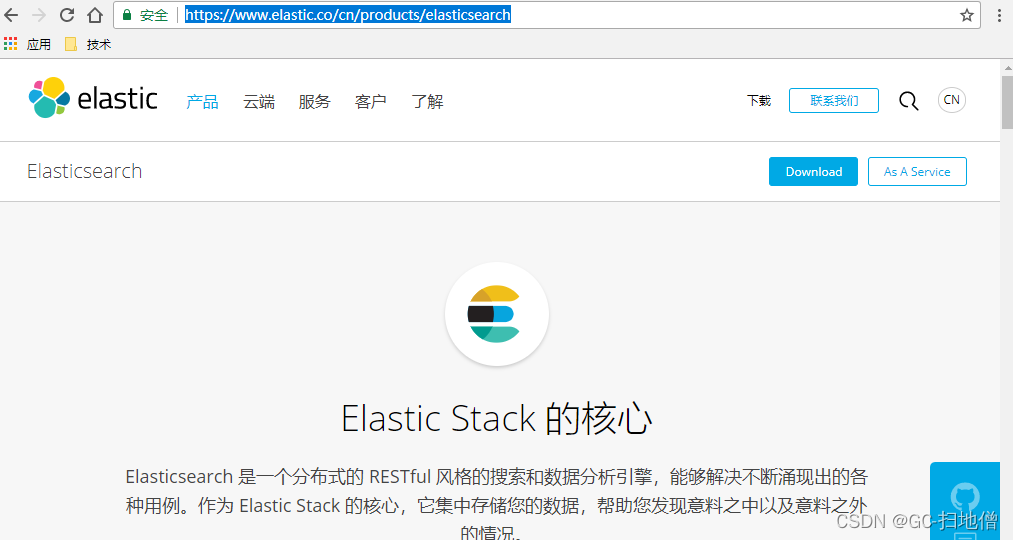Screen dimensions: 1013x540
Task: Open the 服务 navigation menu
Action: 315,101
